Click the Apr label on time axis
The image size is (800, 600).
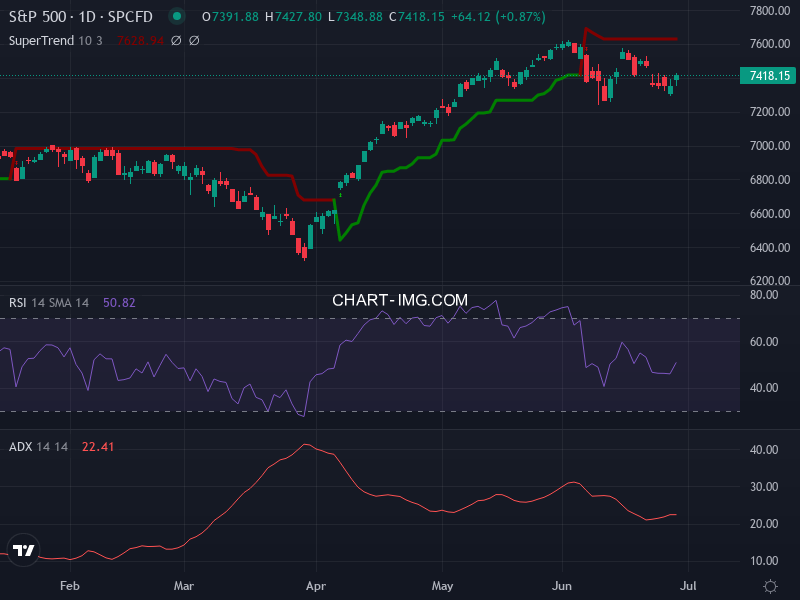coord(316,586)
